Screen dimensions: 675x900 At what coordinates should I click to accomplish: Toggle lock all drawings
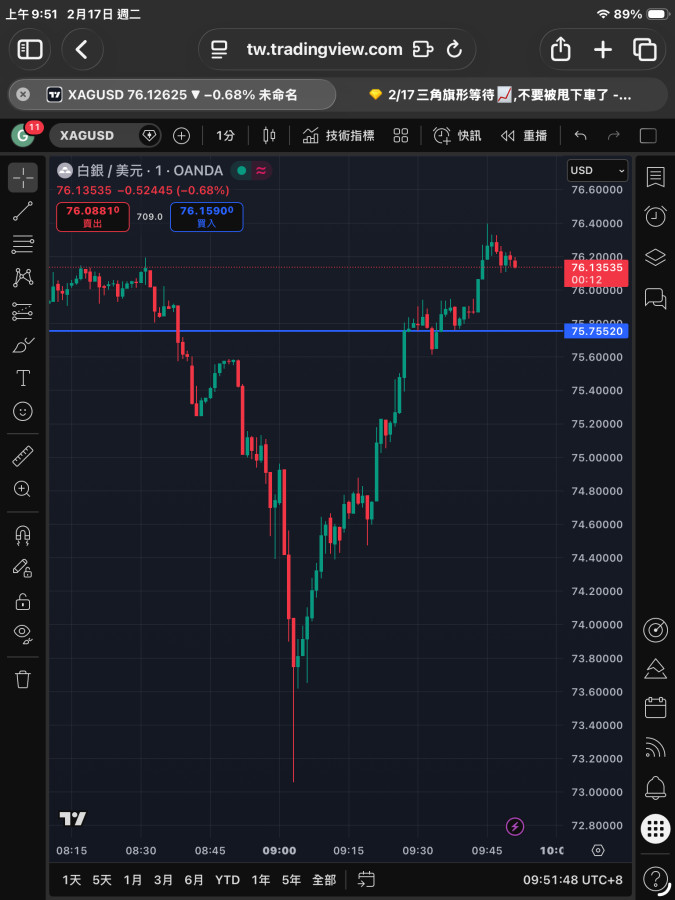pos(23,602)
